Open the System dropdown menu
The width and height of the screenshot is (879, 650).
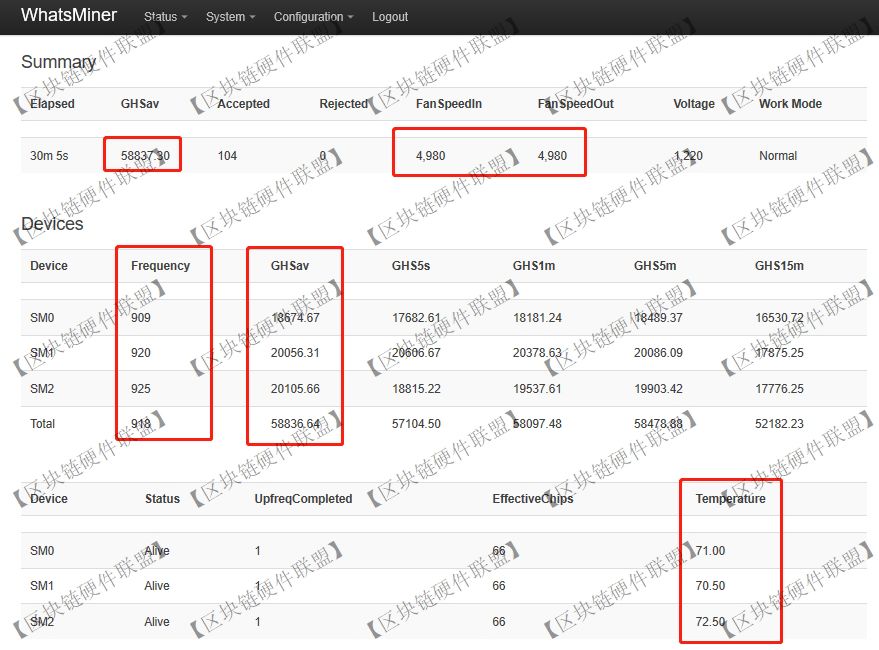(230, 17)
